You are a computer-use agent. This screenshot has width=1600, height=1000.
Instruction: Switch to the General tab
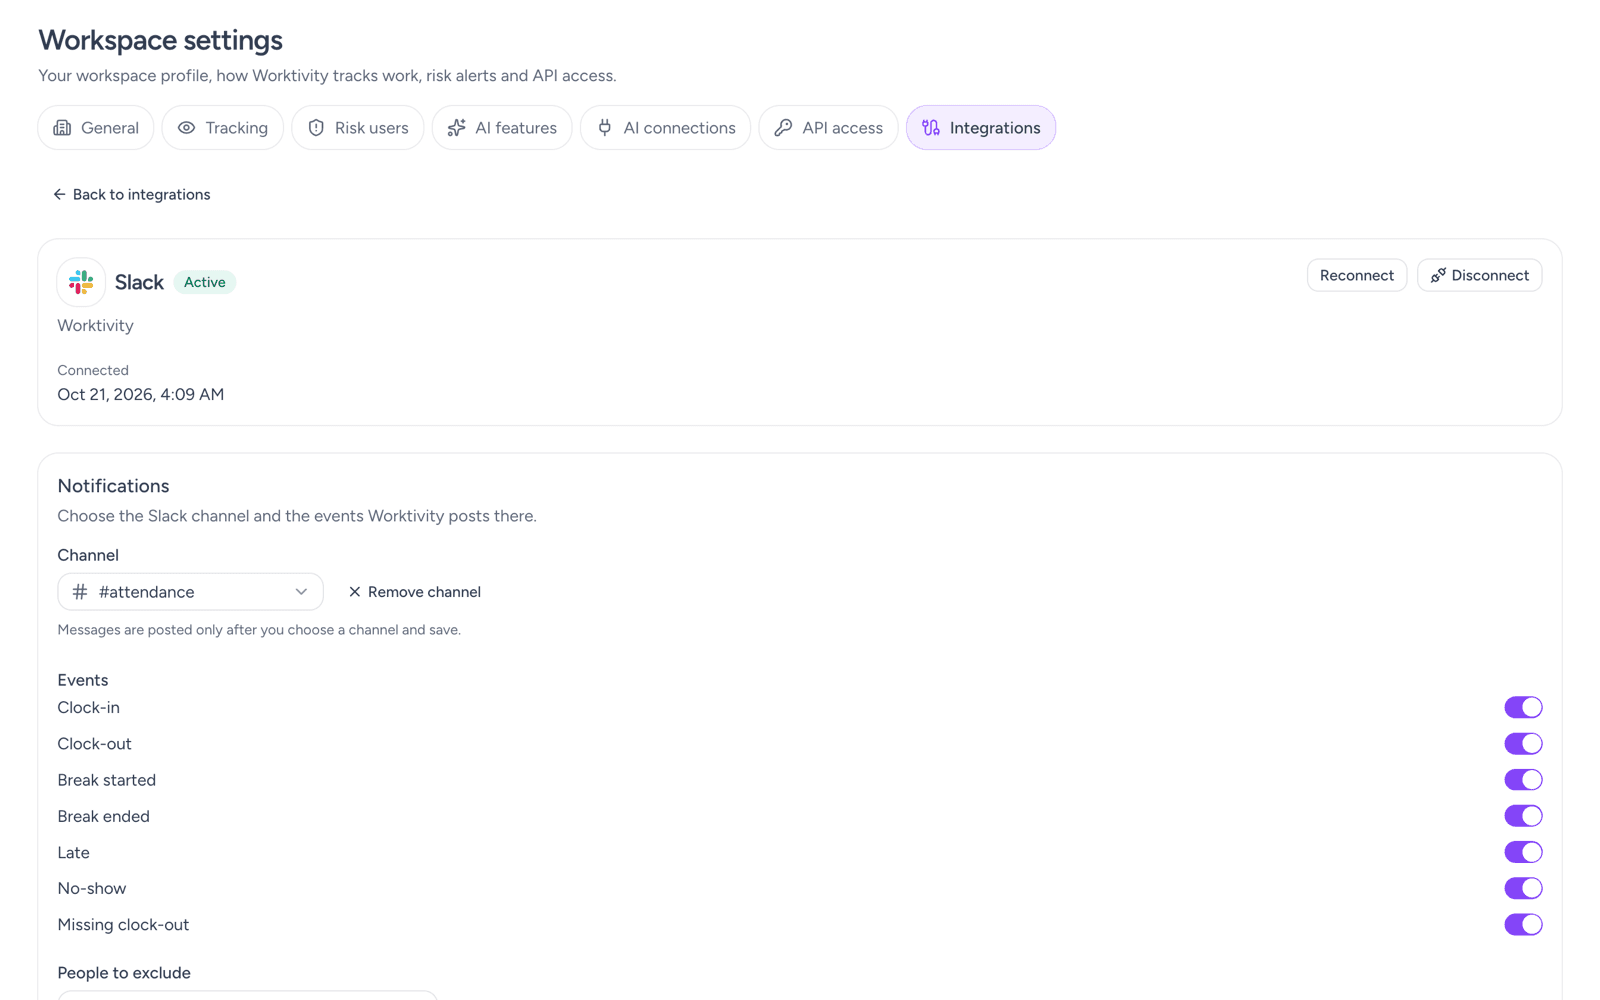point(96,128)
